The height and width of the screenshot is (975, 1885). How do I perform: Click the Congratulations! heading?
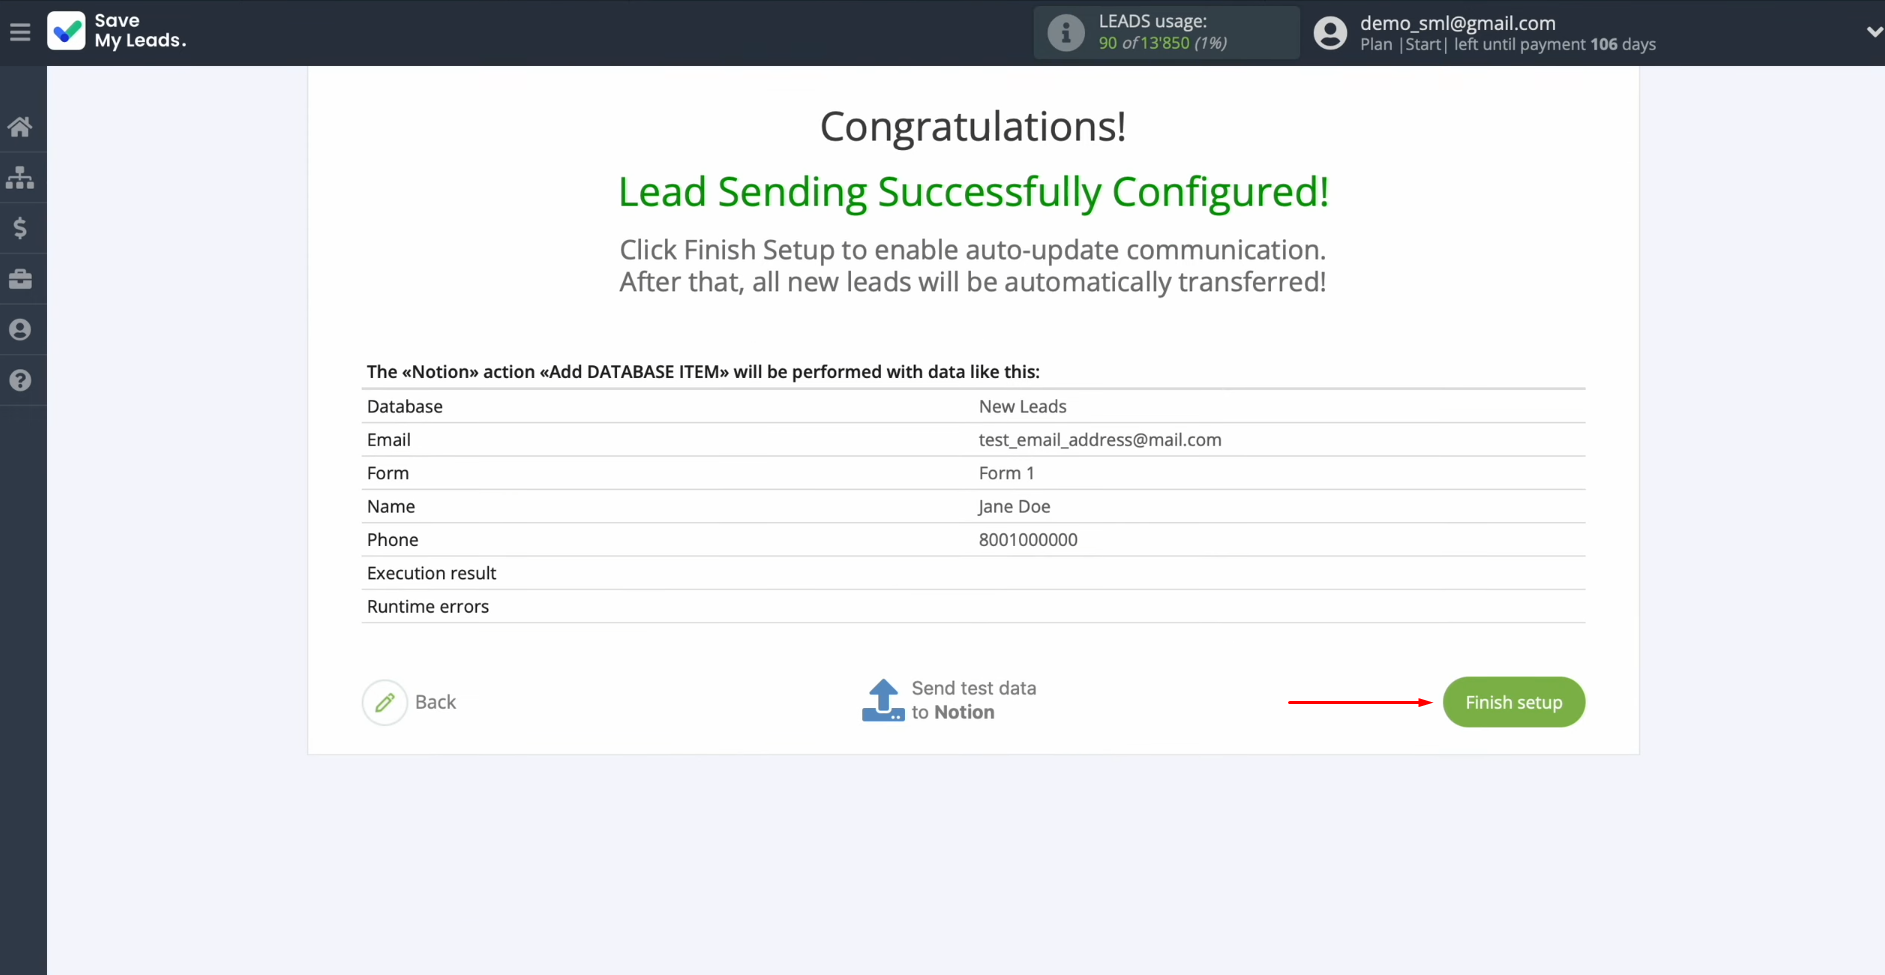coord(973,127)
